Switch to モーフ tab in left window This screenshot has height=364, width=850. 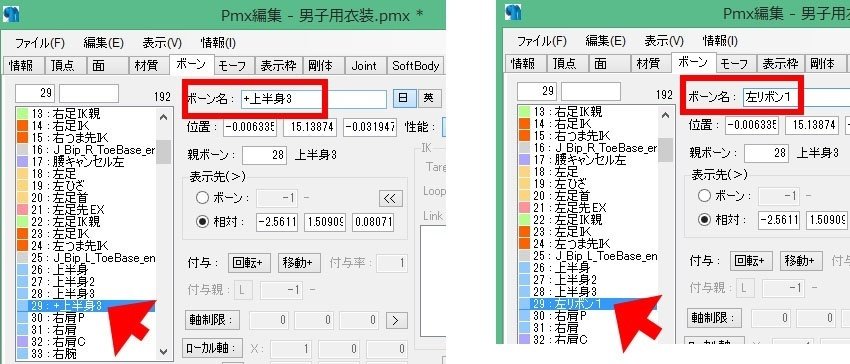233,66
